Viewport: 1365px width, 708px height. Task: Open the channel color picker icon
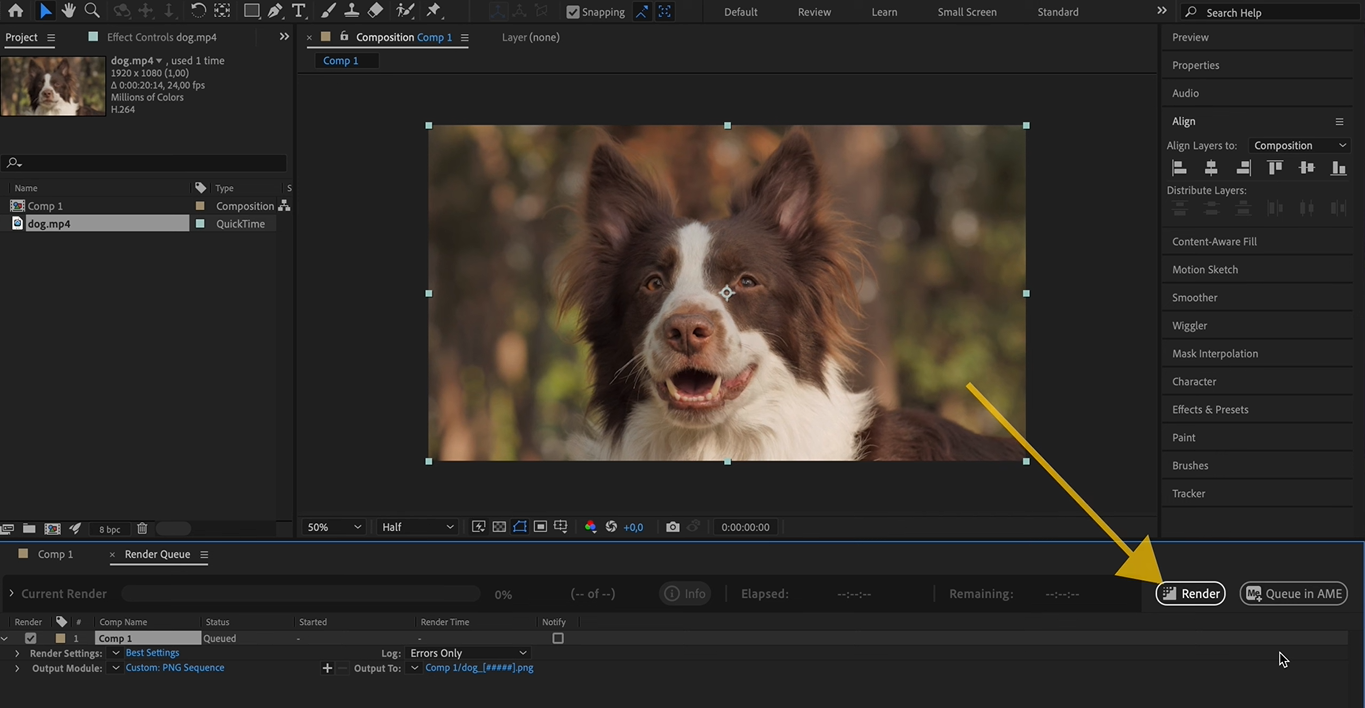(x=590, y=527)
